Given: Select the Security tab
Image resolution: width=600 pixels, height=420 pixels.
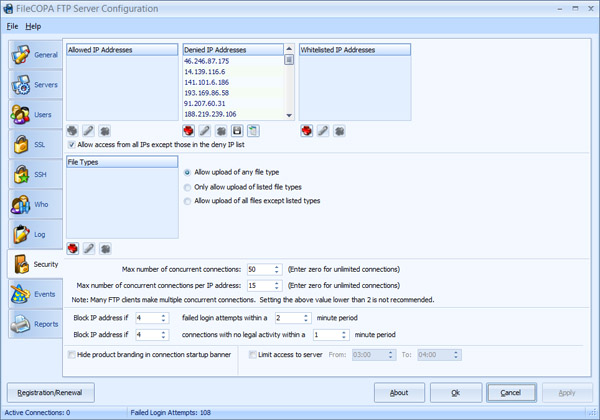Looking at the screenshot, I should point(36,264).
